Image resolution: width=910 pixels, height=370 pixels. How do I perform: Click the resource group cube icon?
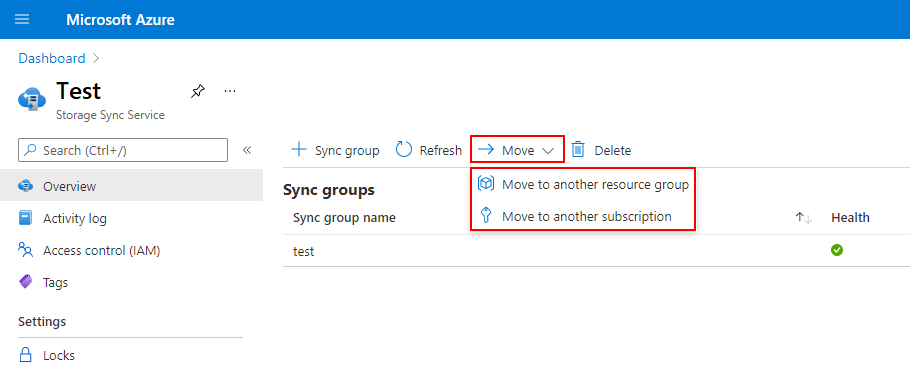pyautogui.click(x=485, y=184)
